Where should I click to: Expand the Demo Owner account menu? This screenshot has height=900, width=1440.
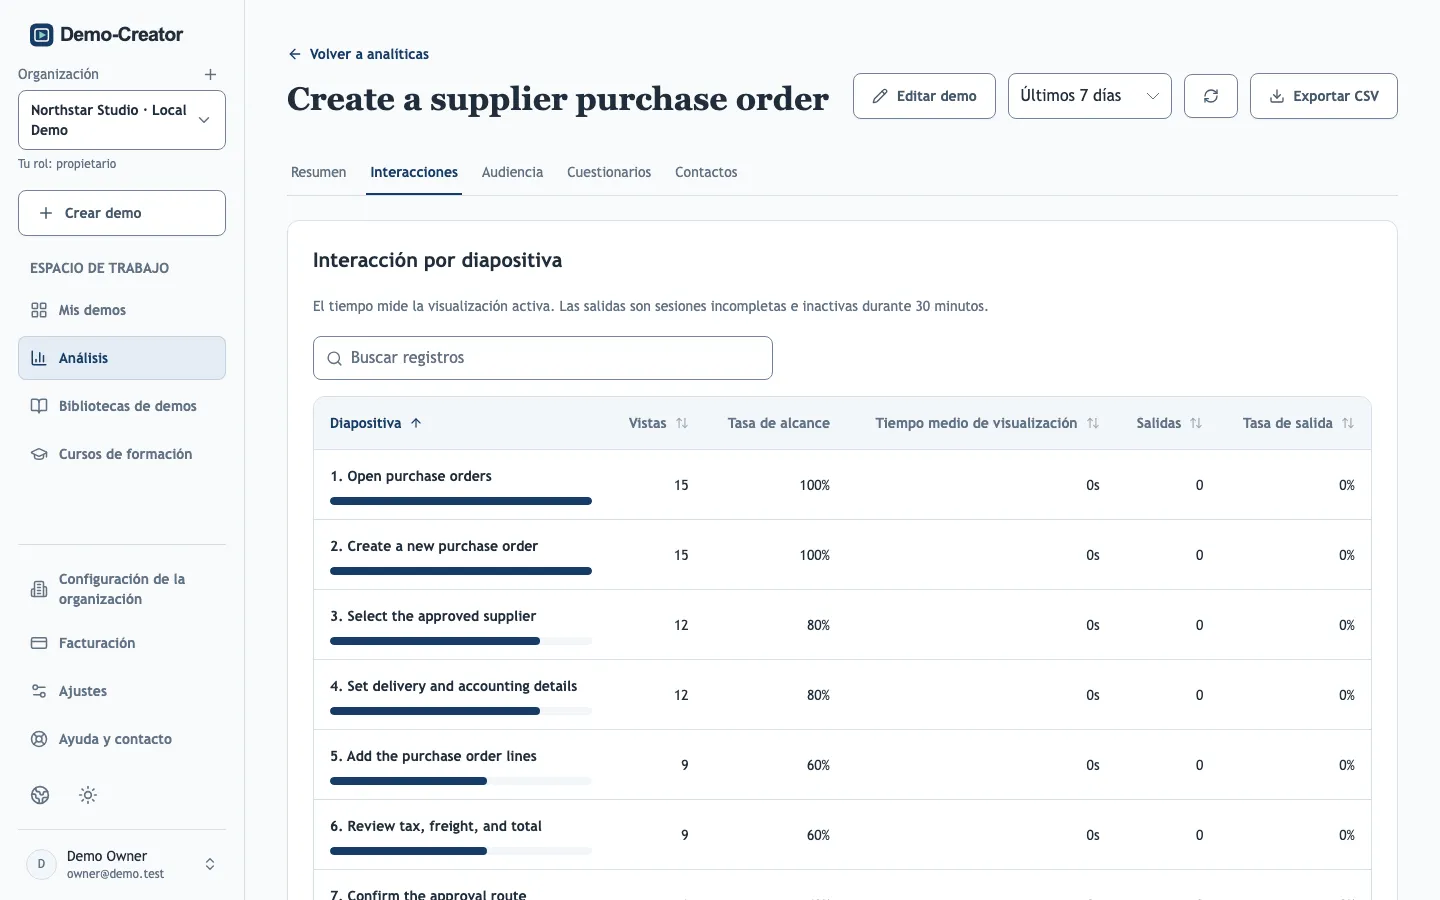pyautogui.click(x=122, y=864)
